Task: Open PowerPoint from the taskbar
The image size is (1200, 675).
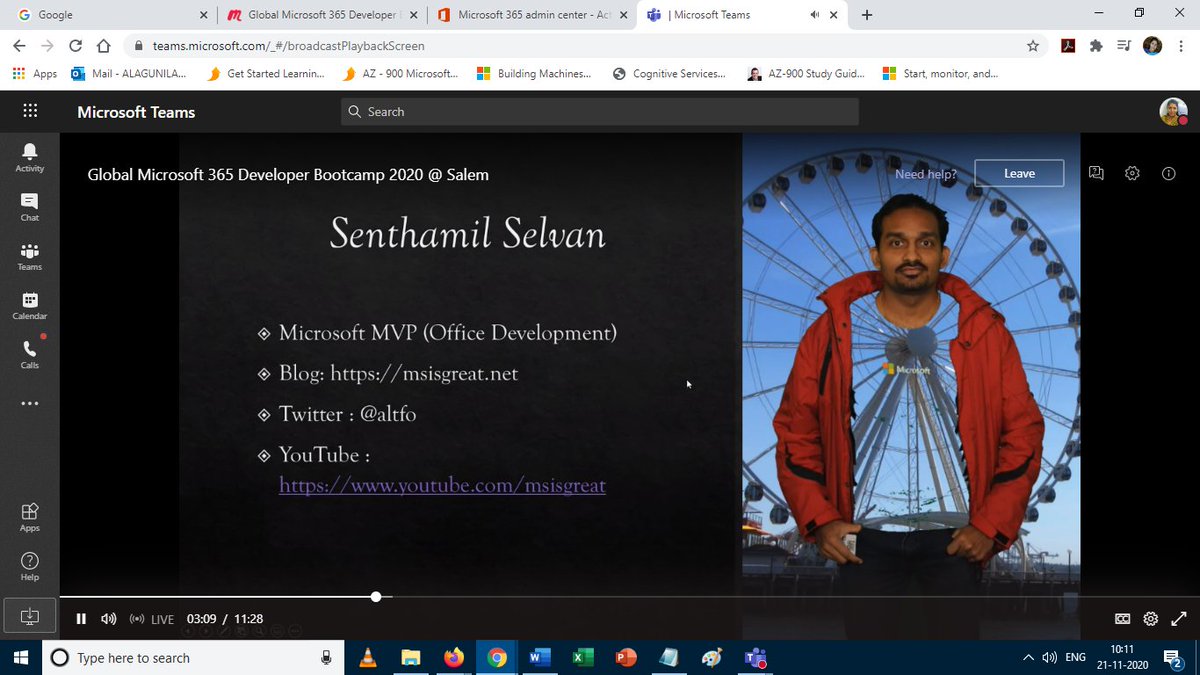Action: [x=626, y=657]
